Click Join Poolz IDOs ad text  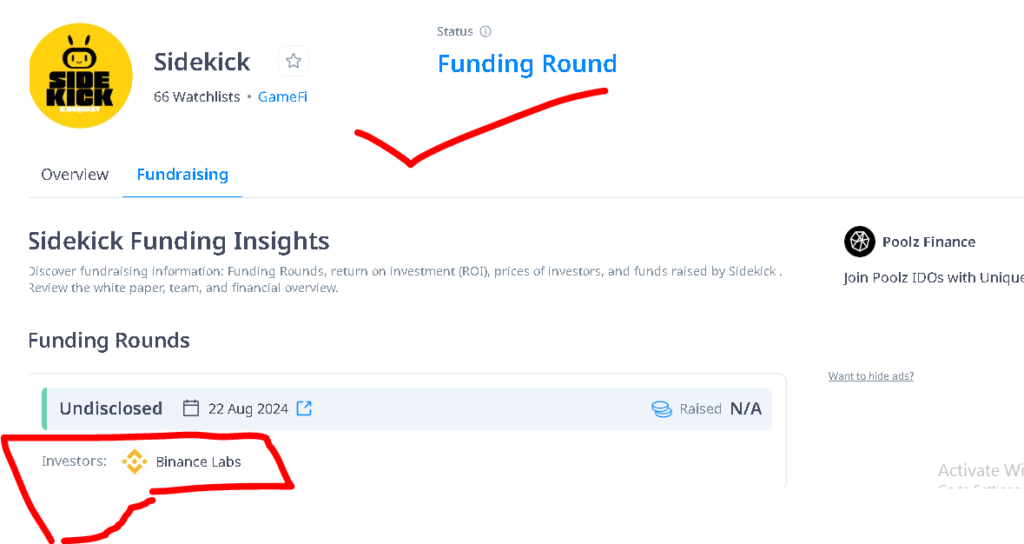point(933,278)
